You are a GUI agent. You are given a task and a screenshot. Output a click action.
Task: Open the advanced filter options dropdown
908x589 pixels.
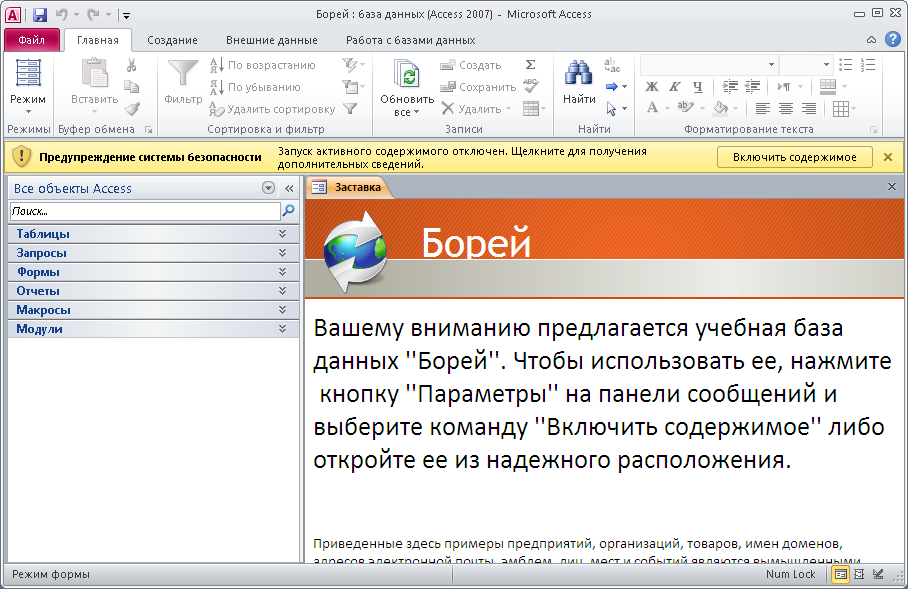tap(353, 87)
